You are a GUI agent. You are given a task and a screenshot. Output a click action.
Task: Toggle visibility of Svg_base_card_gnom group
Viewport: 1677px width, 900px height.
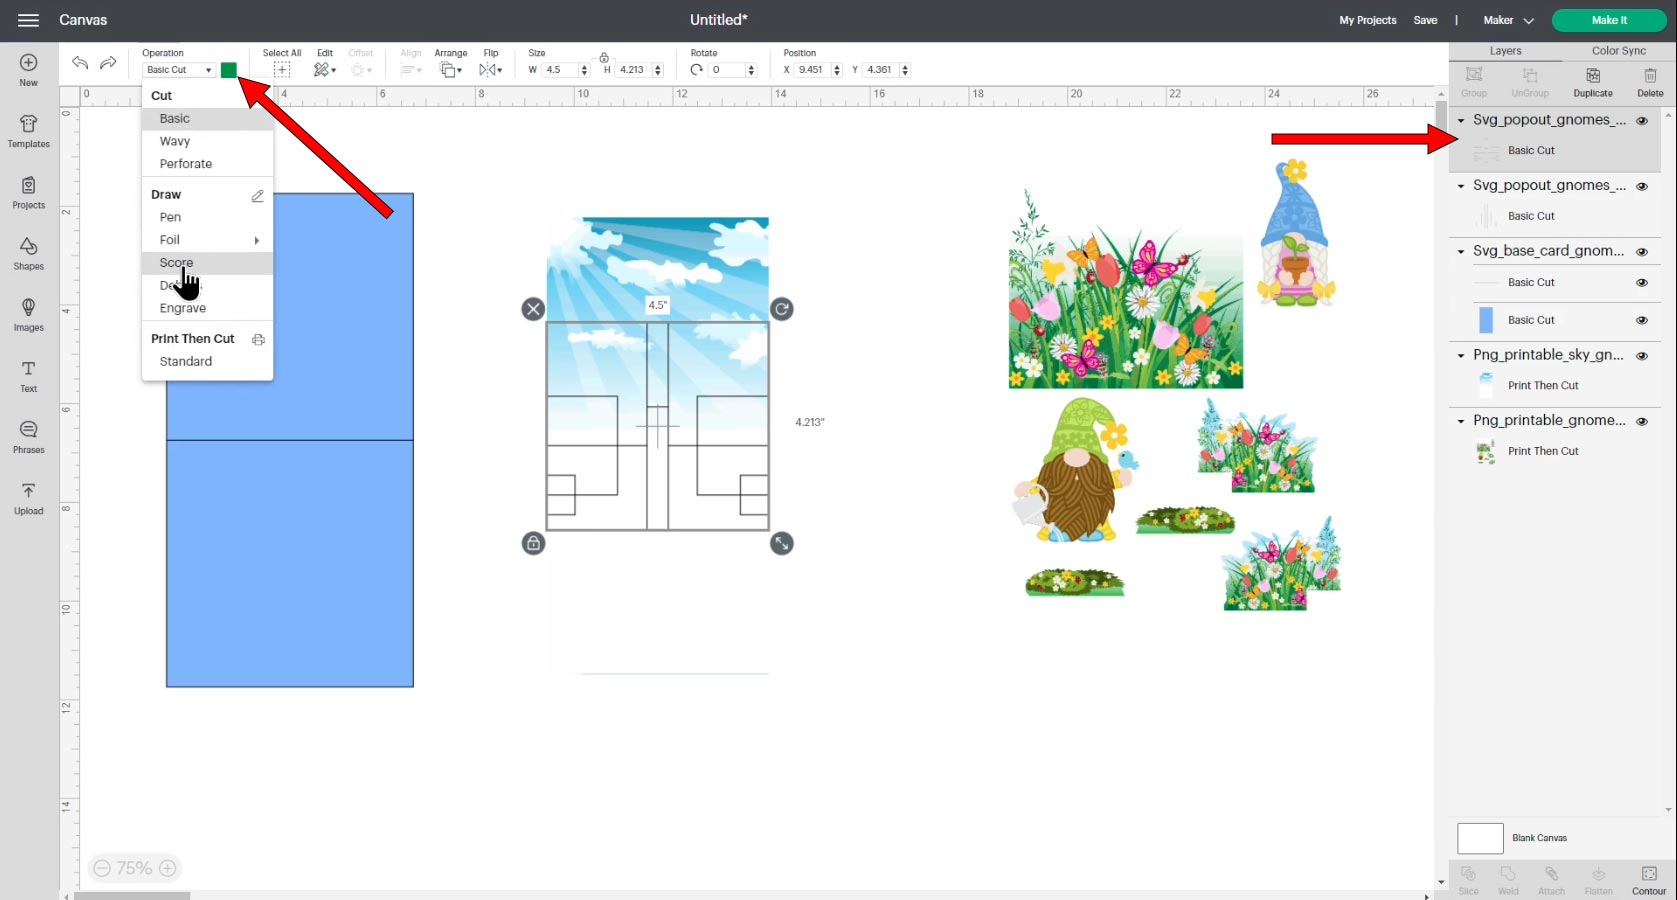point(1641,252)
